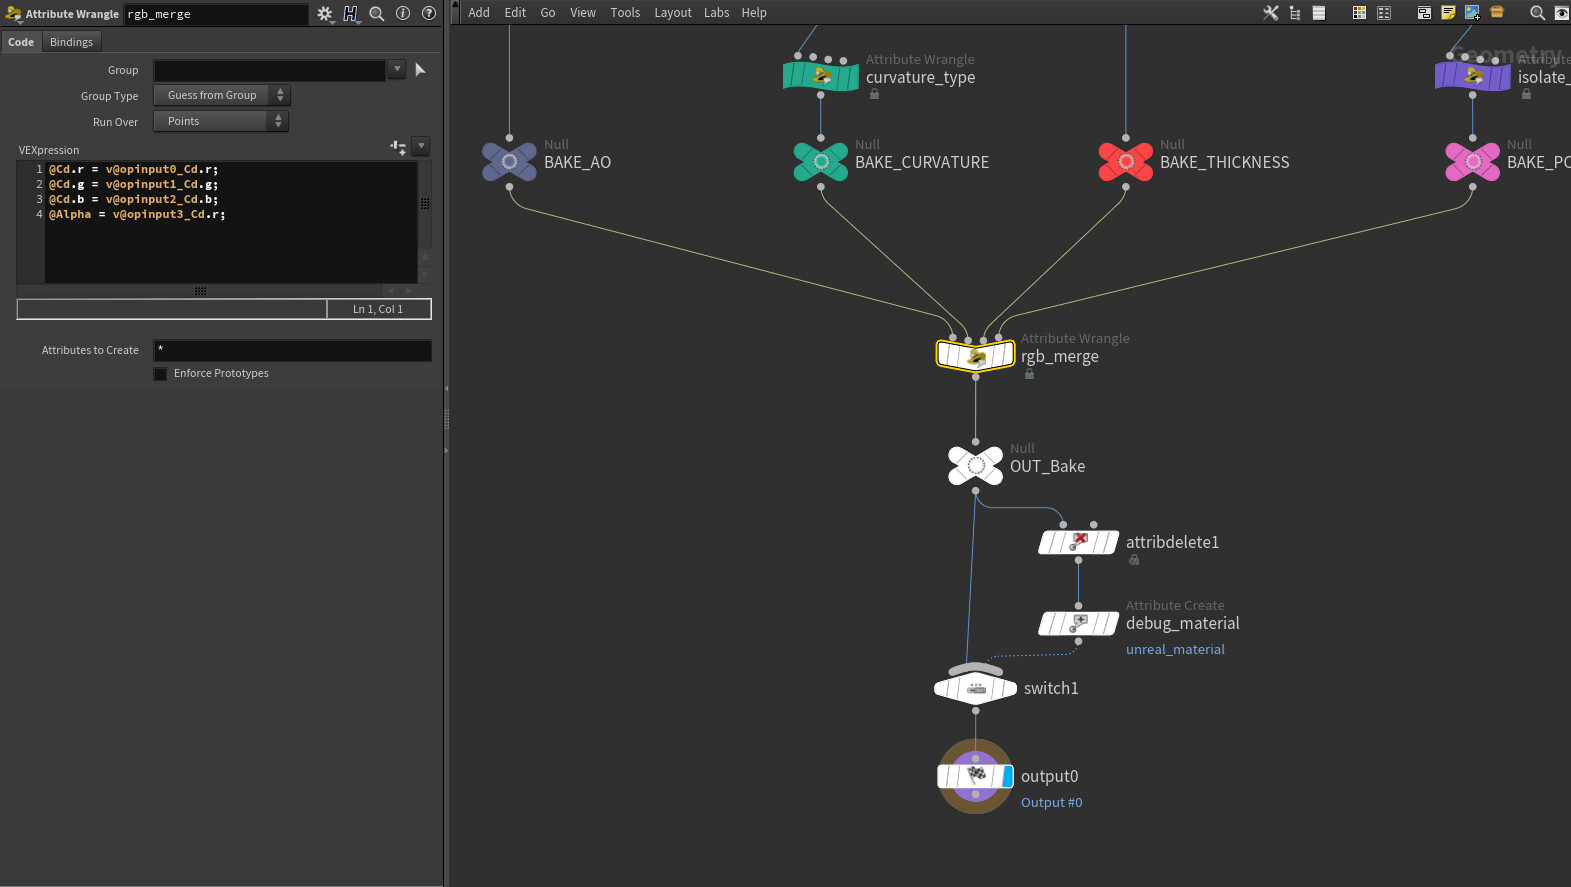Open the Help menu
This screenshot has width=1571, height=887.
click(754, 13)
